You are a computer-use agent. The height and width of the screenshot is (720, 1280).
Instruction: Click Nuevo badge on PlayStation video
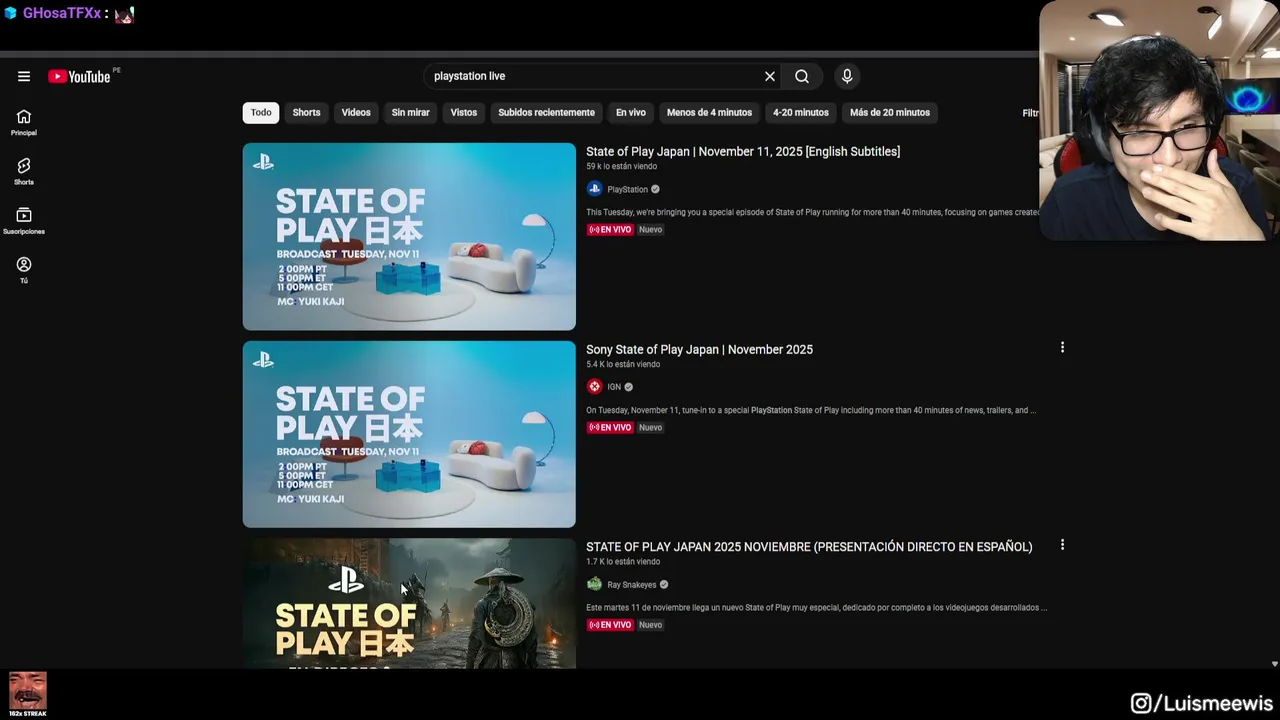click(x=651, y=230)
